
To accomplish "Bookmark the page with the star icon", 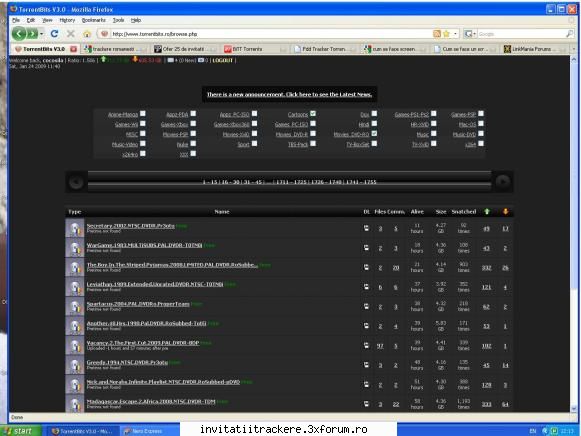I will 446,34.
